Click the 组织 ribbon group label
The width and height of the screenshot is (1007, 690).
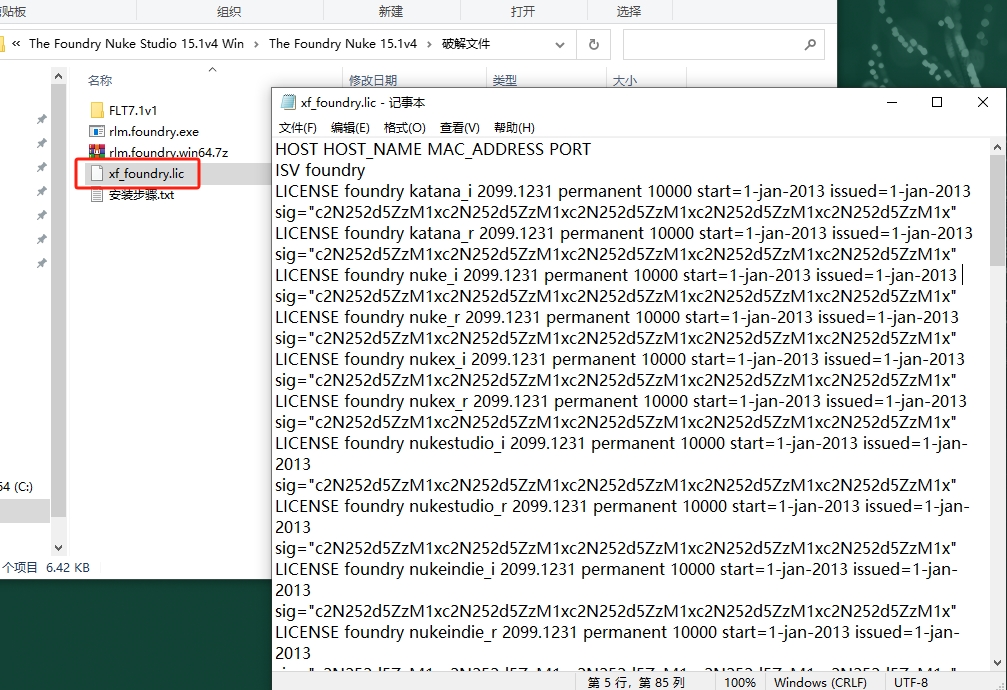tap(229, 12)
